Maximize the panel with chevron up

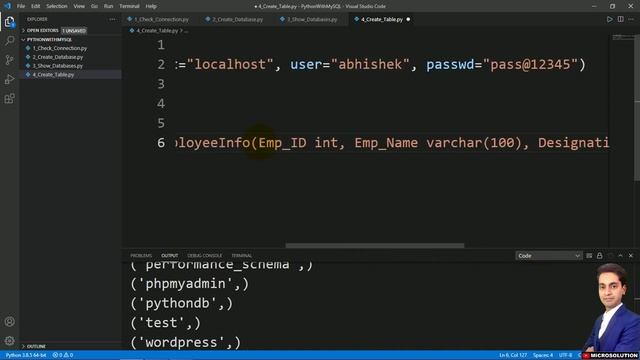tap(620, 256)
